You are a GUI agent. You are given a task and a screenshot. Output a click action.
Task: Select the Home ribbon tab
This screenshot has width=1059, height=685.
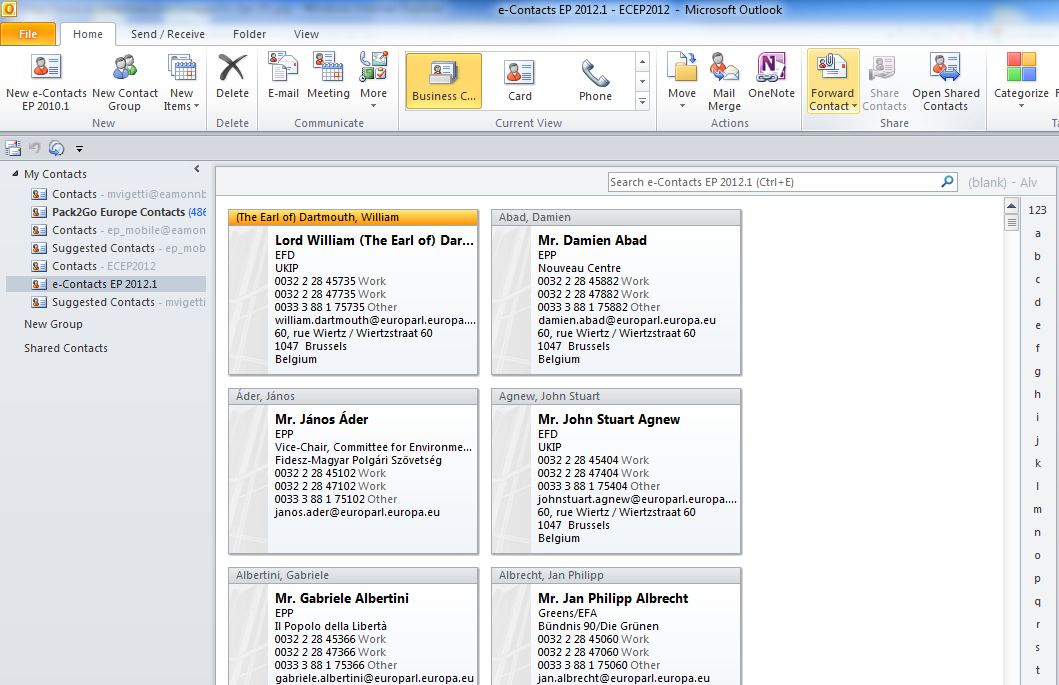point(88,34)
